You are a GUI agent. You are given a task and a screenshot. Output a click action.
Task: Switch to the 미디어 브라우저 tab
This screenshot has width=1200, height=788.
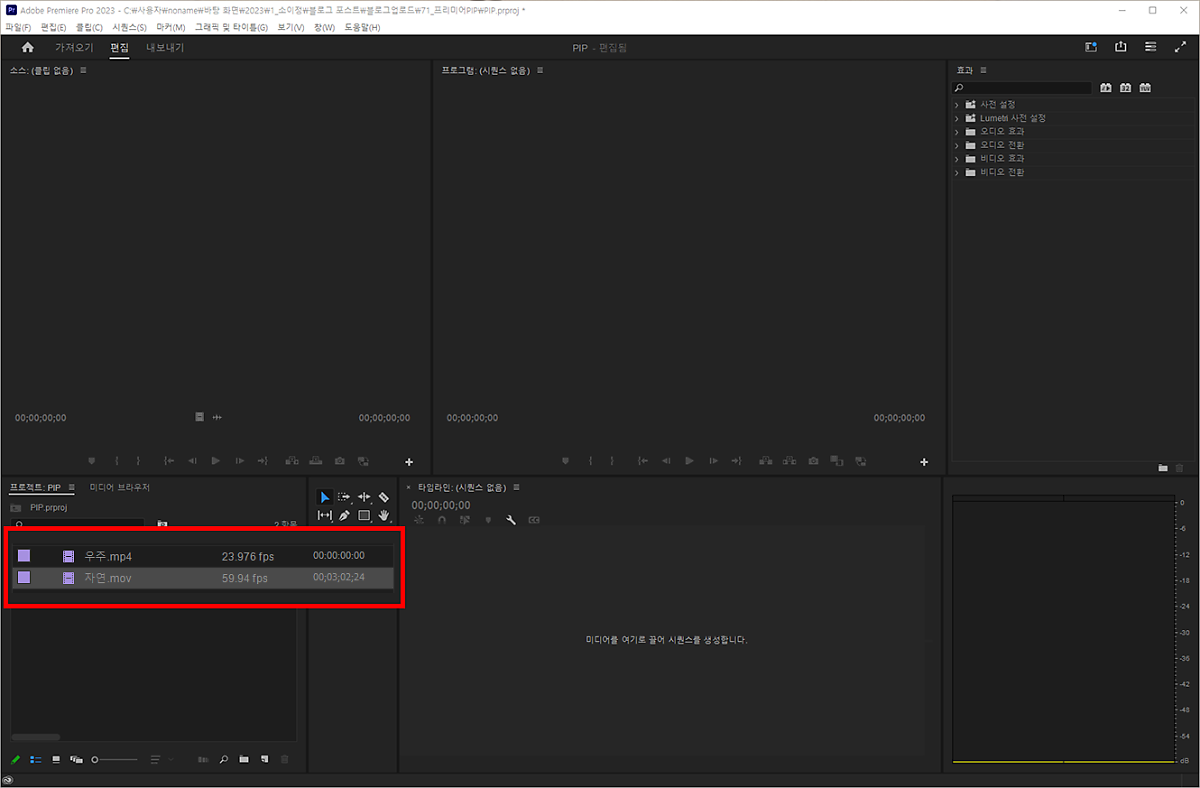[x=119, y=488]
